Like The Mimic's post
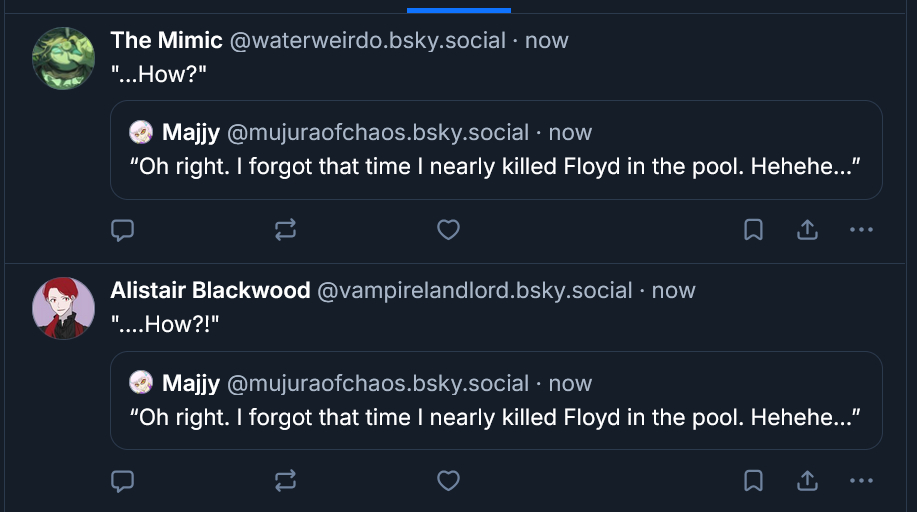Viewport: 917px width, 512px height. coord(449,230)
